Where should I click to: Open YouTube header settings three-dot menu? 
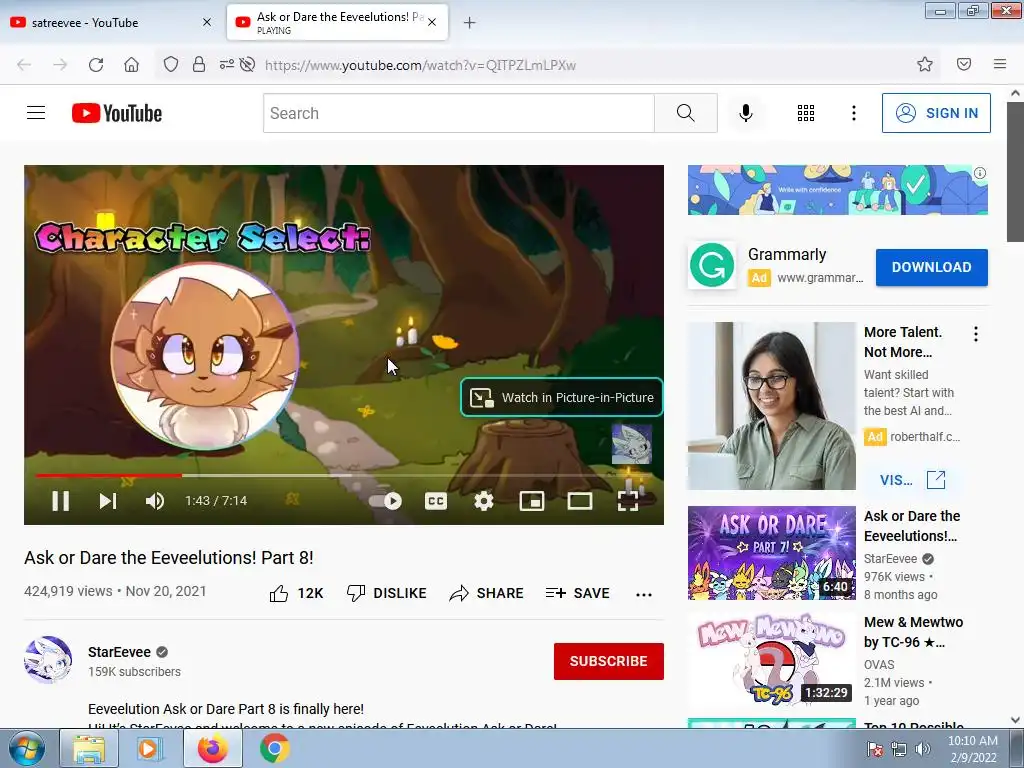click(854, 113)
